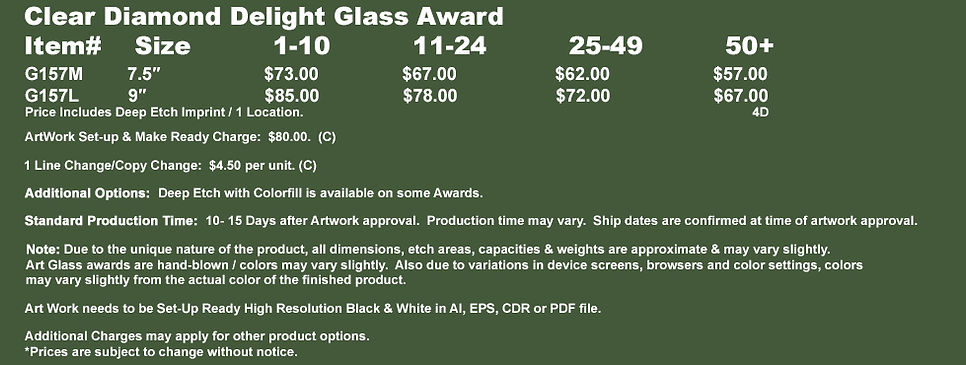Click the $78.00 price under 11-24
This screenshot has width=966, height=365.
point(430,96)
